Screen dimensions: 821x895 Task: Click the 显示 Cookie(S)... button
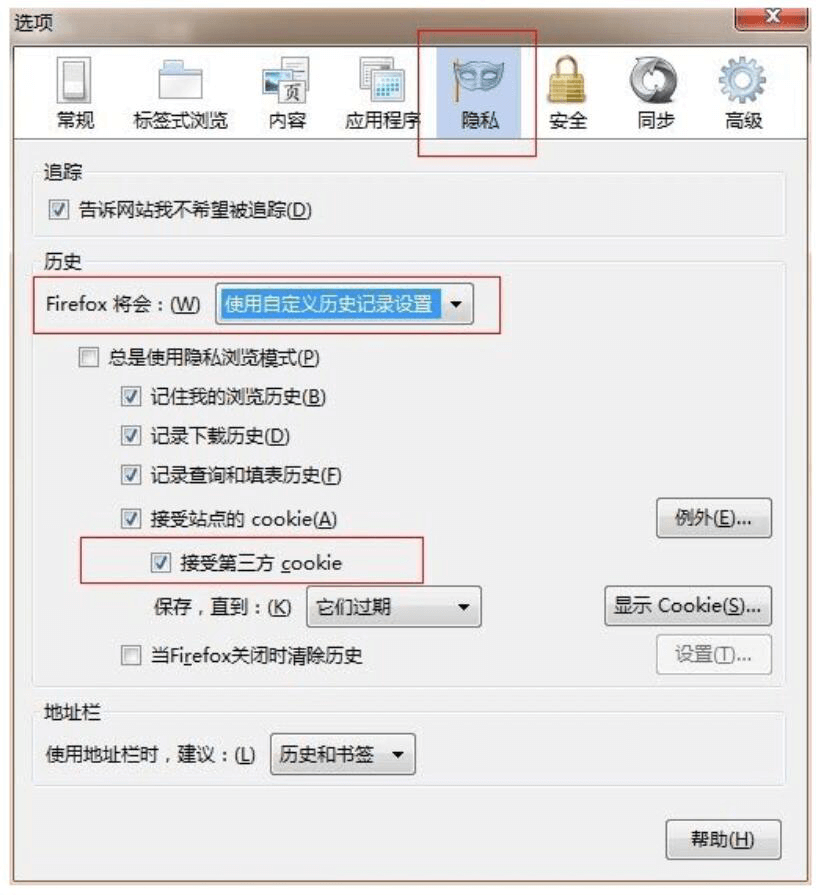coord(688,606)
